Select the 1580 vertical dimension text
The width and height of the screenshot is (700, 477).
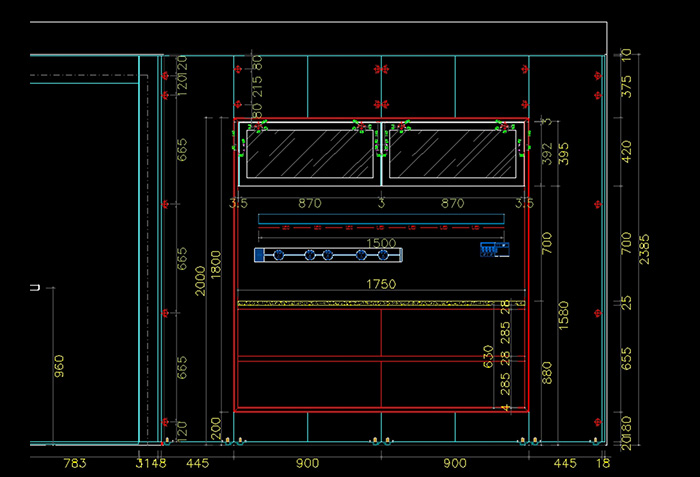(x=564, y=314)
